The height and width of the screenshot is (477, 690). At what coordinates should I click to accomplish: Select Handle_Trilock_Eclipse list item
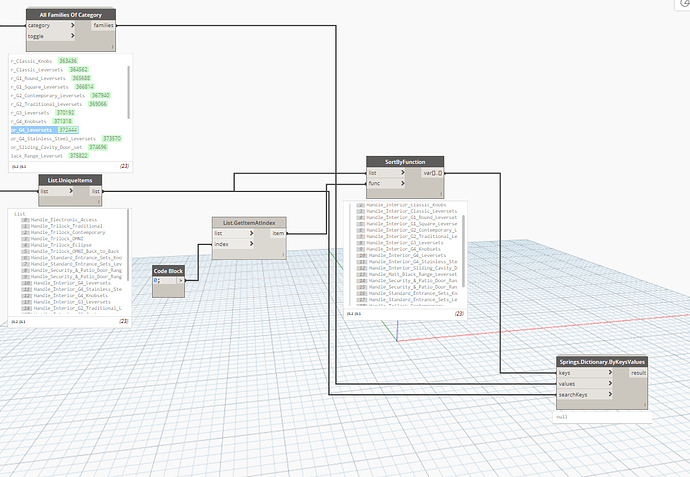click(61, 245)
